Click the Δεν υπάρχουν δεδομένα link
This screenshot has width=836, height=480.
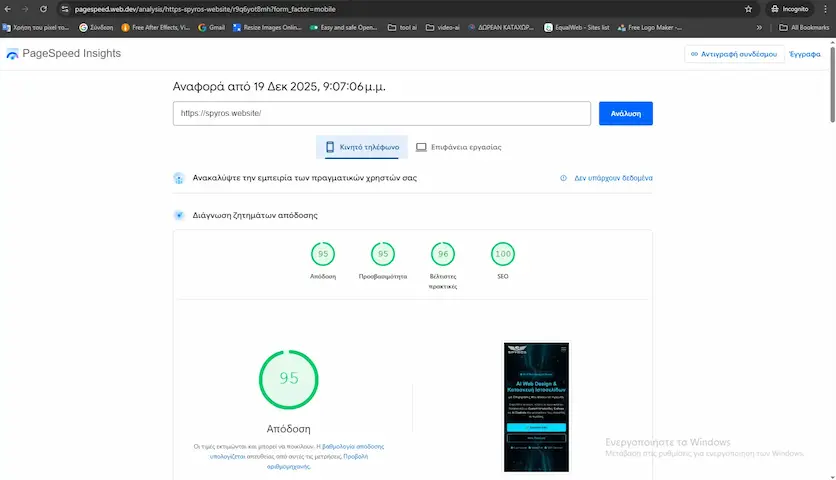[x=613, y=178]
